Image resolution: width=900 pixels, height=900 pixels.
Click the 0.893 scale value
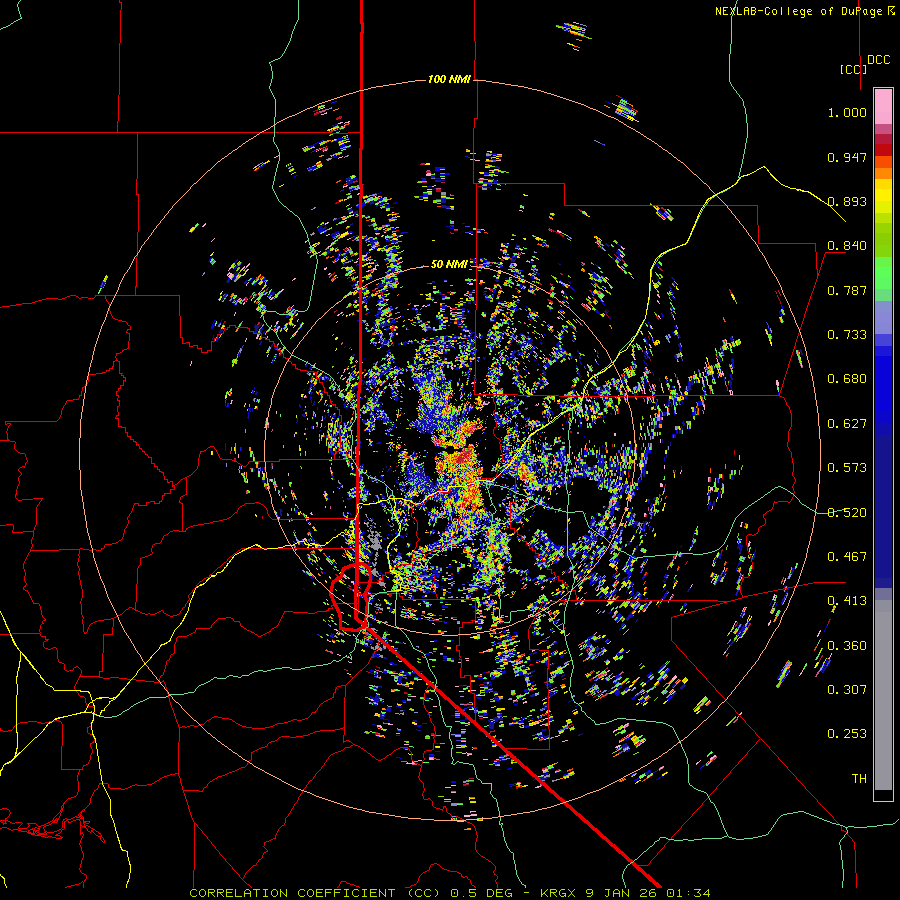847,201
